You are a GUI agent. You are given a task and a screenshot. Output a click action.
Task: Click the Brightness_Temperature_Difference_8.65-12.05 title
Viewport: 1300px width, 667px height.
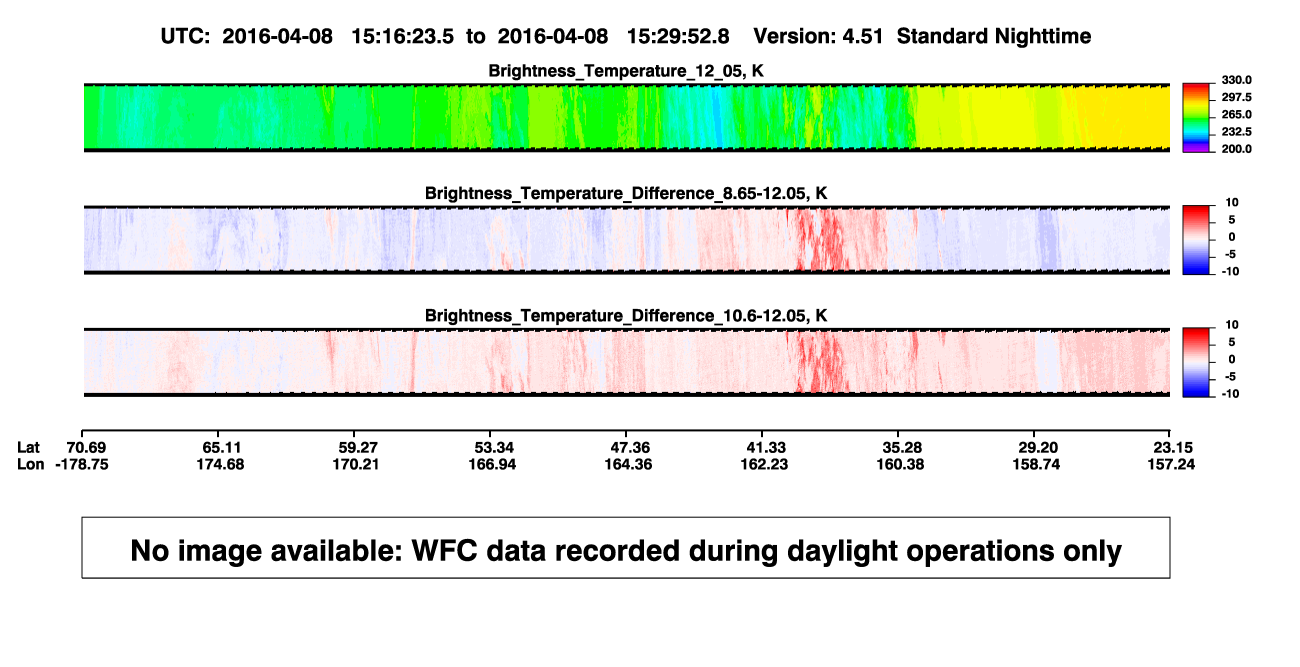point(626,193)
